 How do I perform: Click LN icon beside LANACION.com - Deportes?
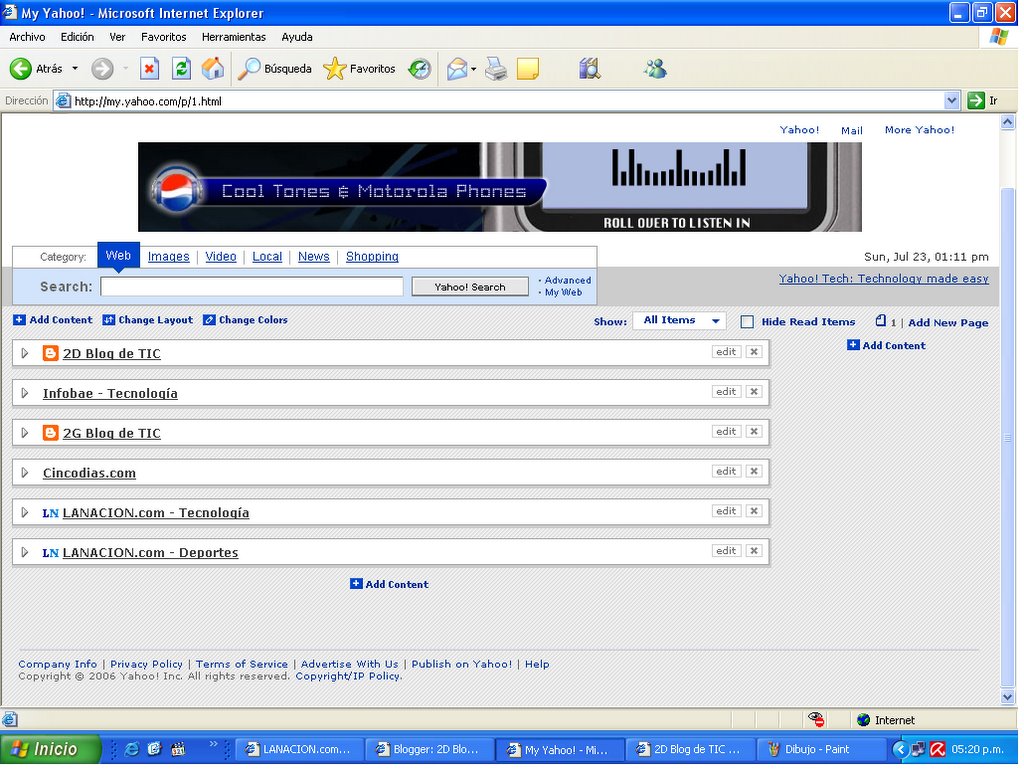point(50,553)
